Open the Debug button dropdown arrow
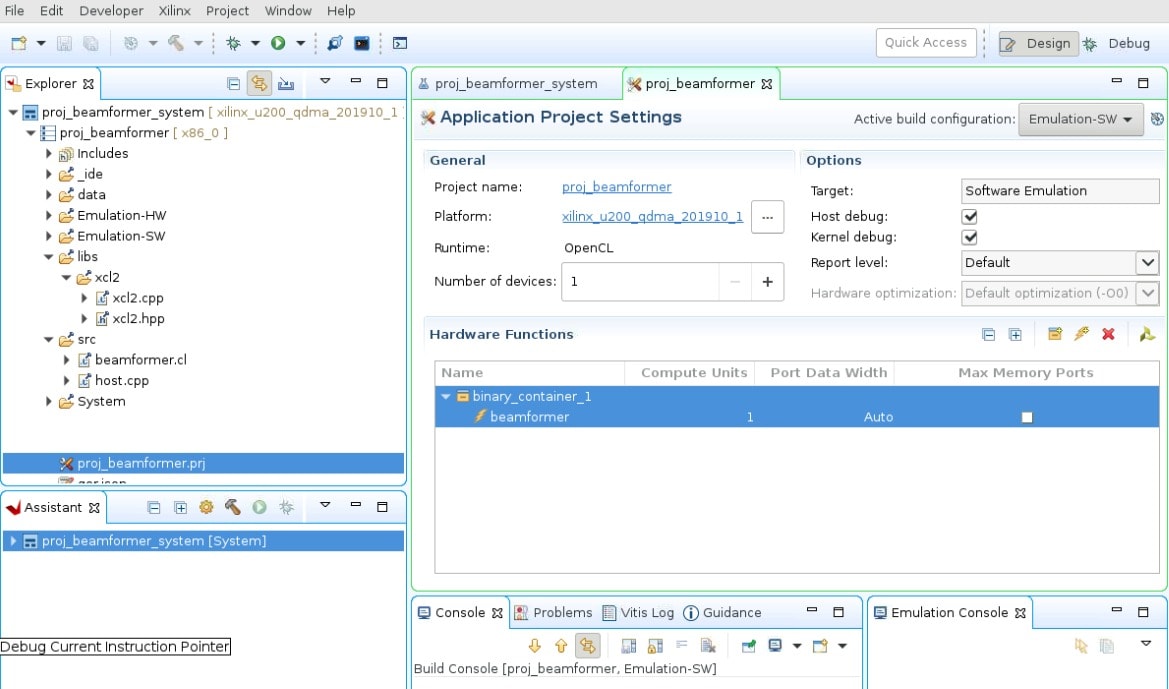This screenshot has width=1169, height=689. tap(255, 43)
